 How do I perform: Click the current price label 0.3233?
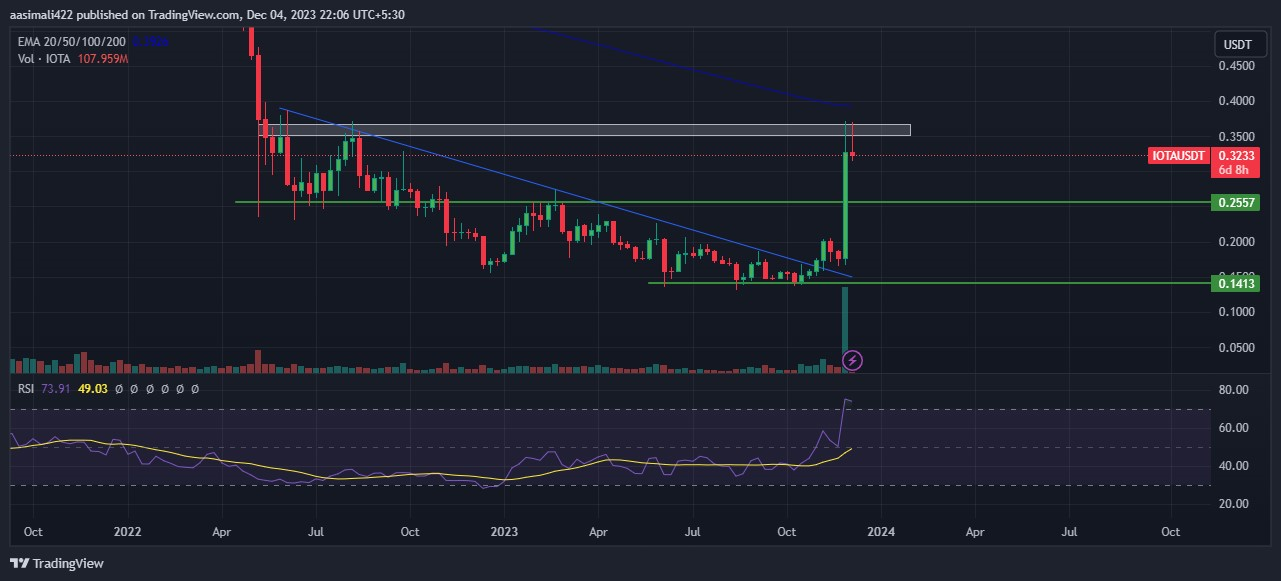click(1237, 156)
